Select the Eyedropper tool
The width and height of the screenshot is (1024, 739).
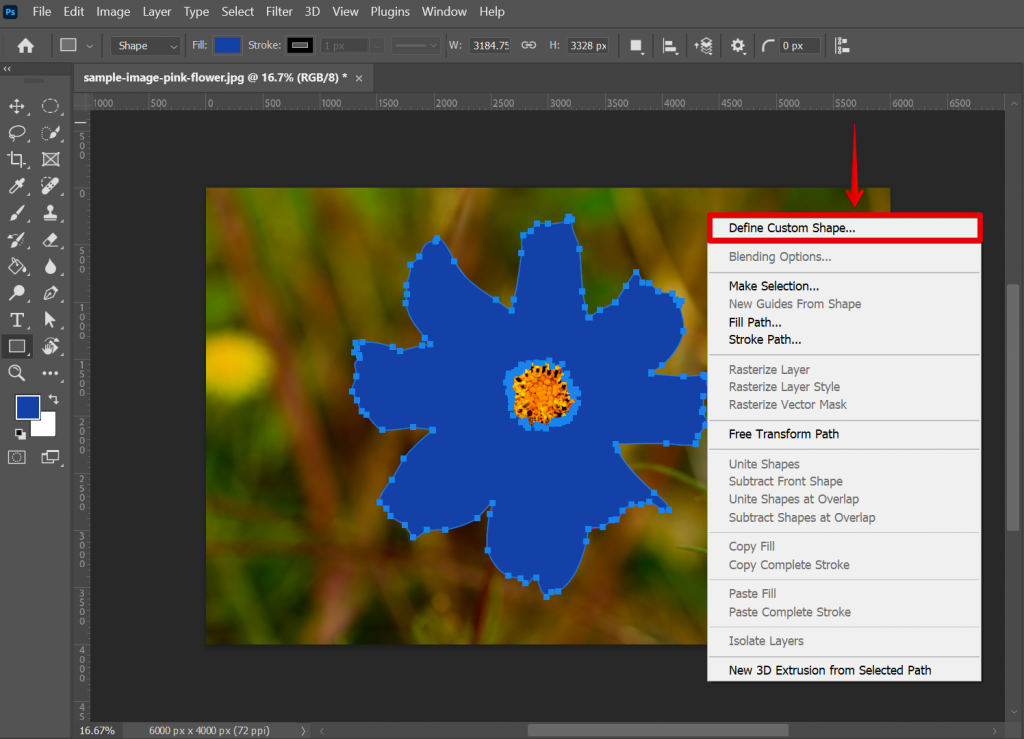[x=15, y=186]
